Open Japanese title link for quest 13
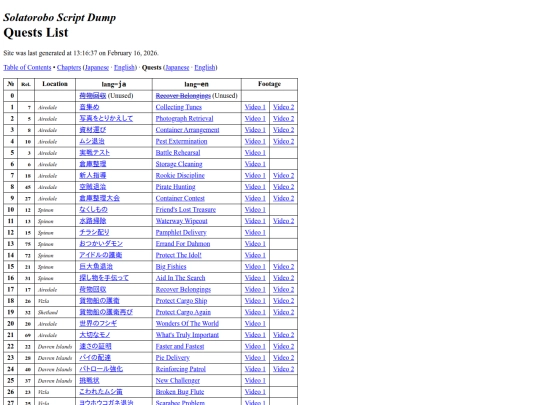 pyautogui.click(x=101, y=244)
